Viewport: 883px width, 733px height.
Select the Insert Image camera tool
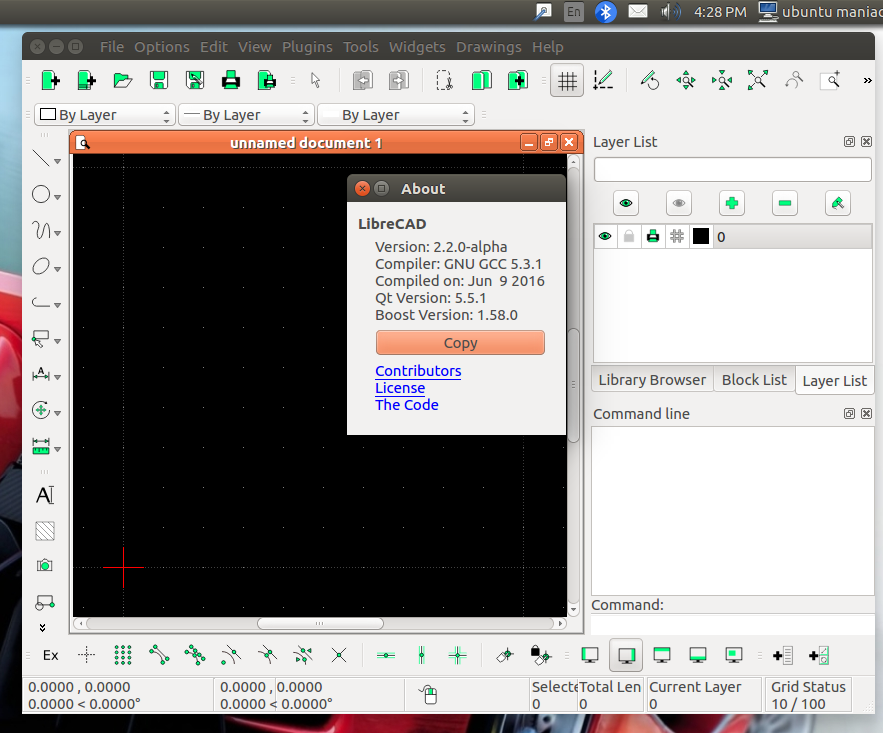(x=44, y=566)
